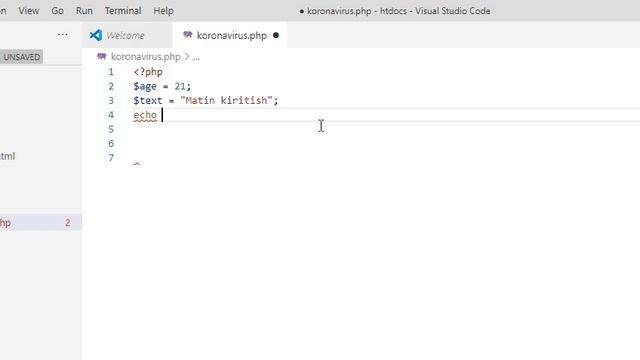Click line number 2 in the gutter
The image size is (640, 360).
(111, 86)
